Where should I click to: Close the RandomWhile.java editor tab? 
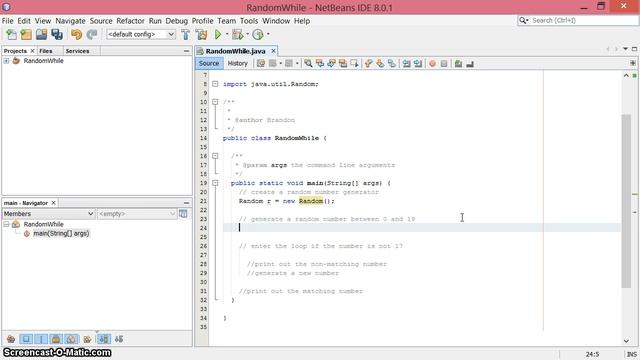pos(273,51)
